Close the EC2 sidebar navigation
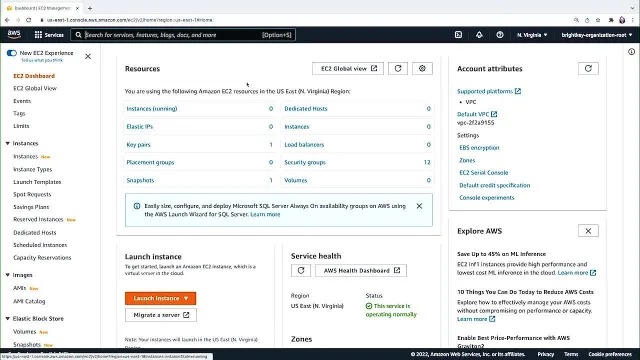The image size is (640, 360). coord(88,56)
